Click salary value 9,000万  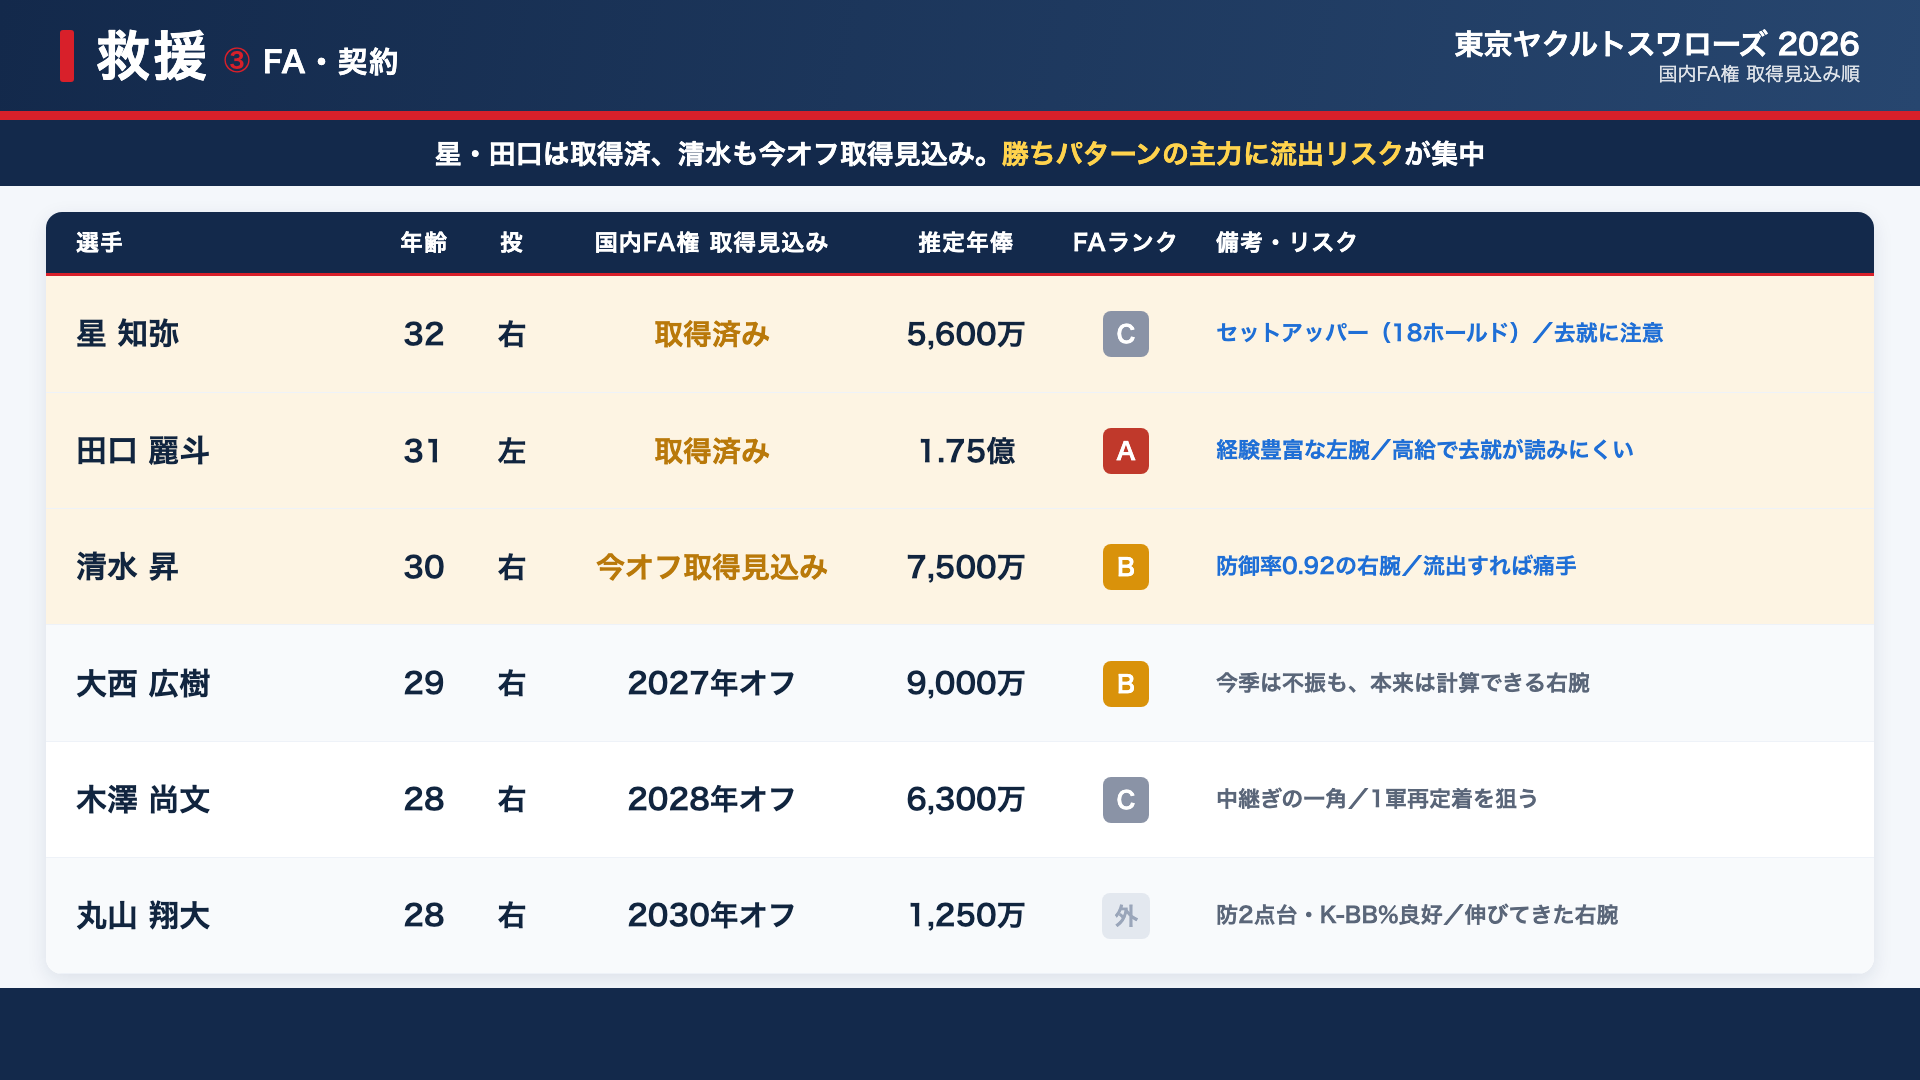pyautogui.click(x=966, y=684)
